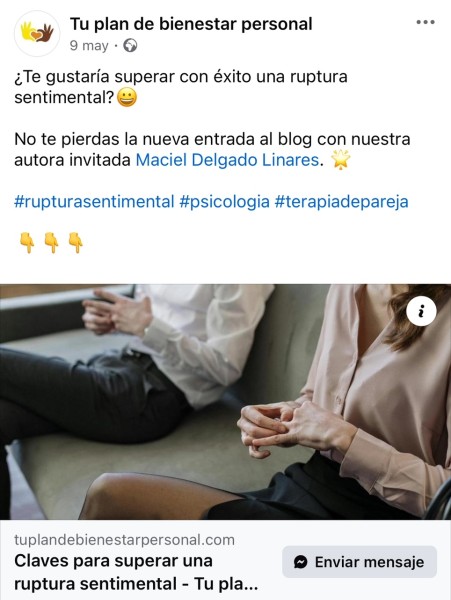Click the last pointing-down hand emoji
451x600 pixels.
(76, 243)
